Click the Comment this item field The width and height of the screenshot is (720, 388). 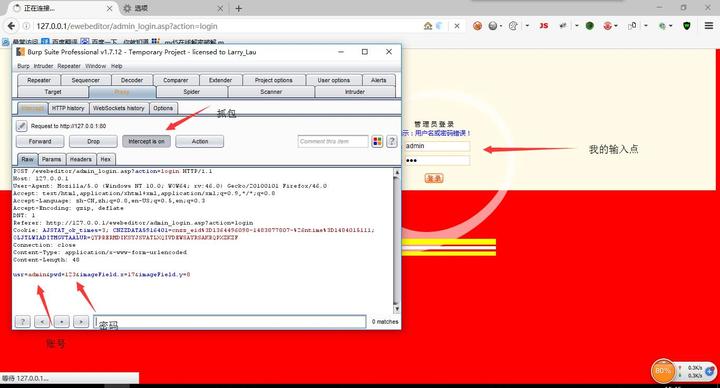click(333, 141)
